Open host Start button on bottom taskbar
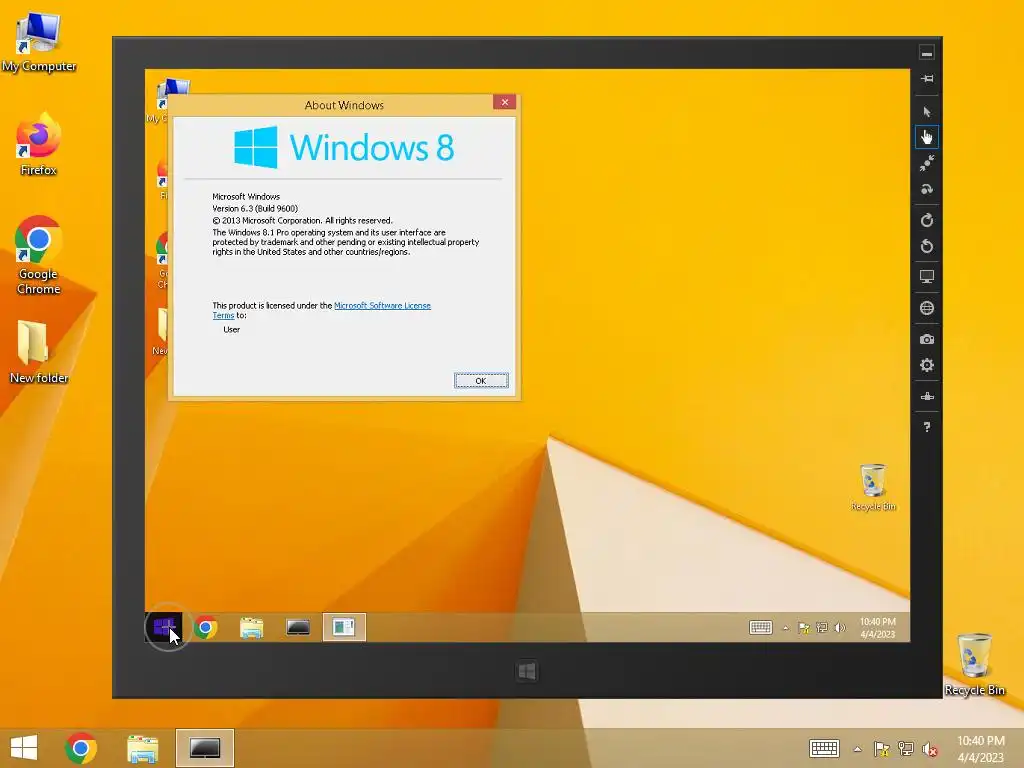This screenshot has width=1024, height=768. 24,748
